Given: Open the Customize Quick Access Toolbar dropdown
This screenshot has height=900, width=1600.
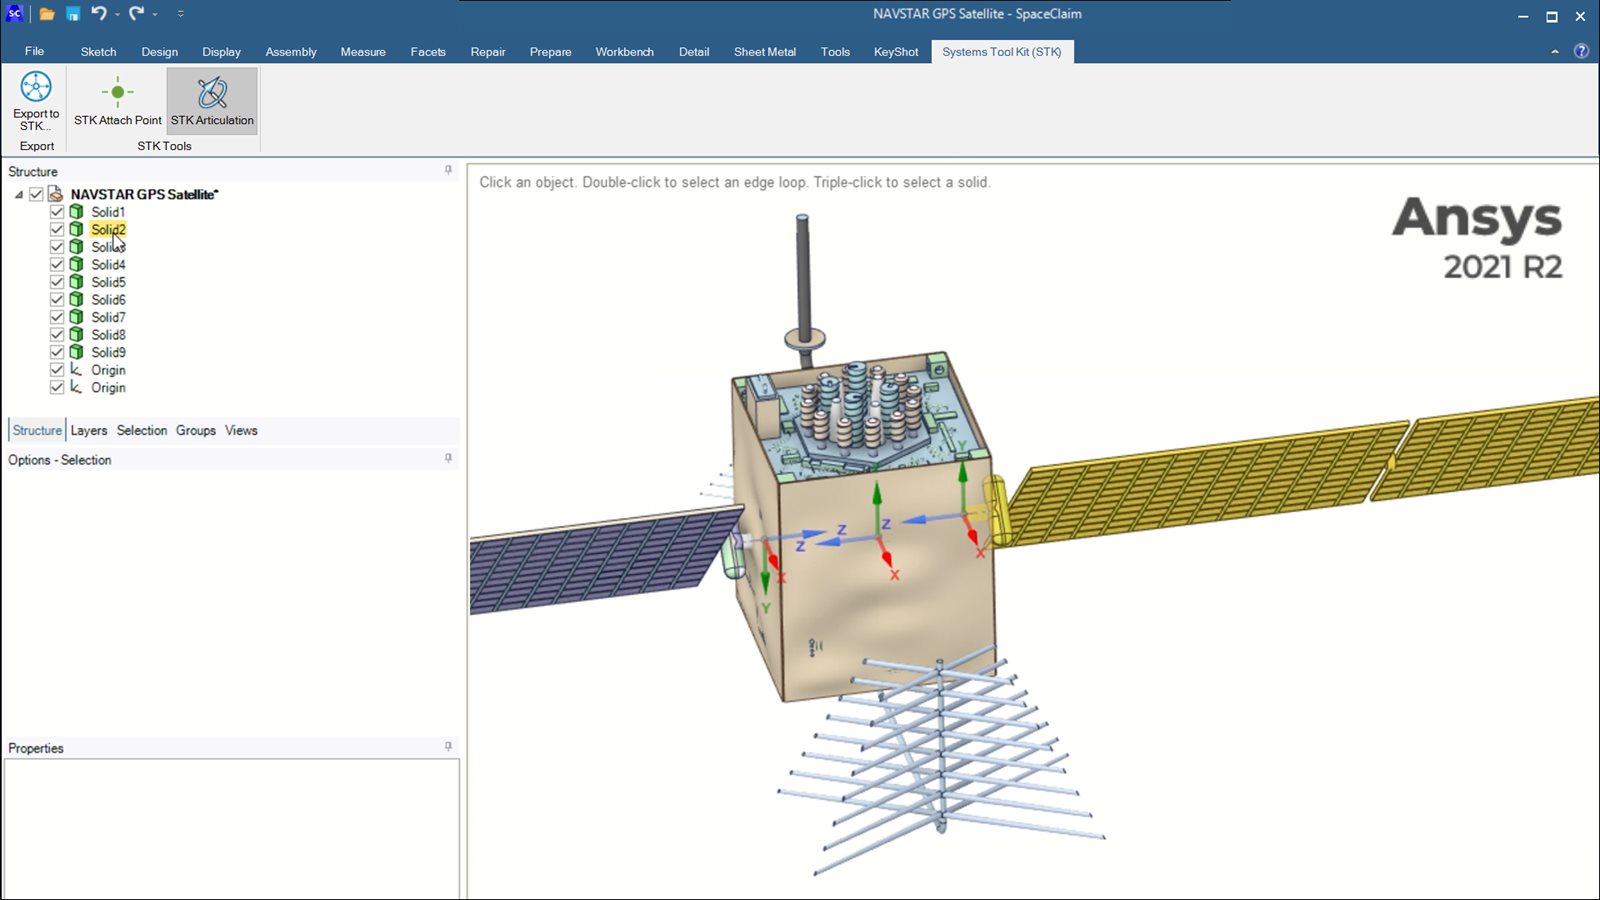Looking at the screenshot, I should tap(180, 15).
